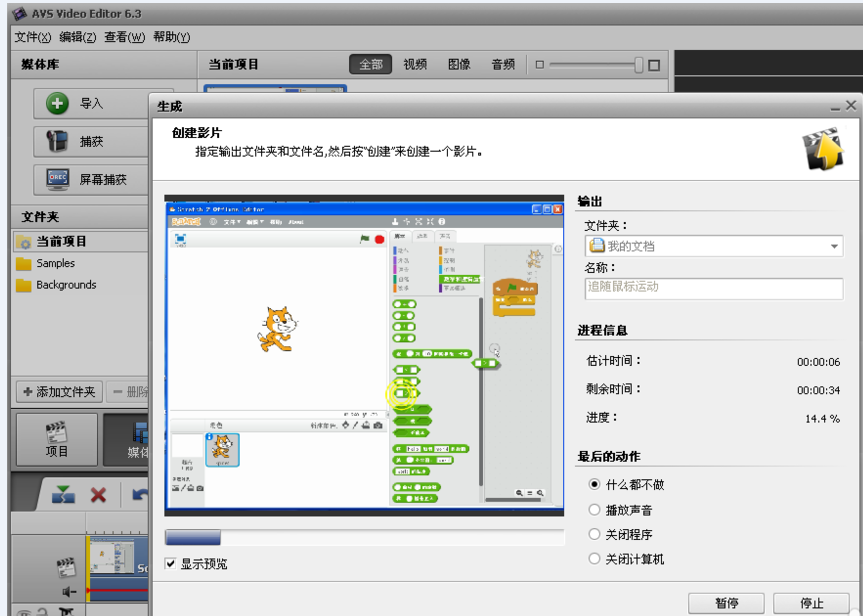Switch to the 音频 media filter tab
The height and width of the screenshot is (616, 863).
[503, 63]
